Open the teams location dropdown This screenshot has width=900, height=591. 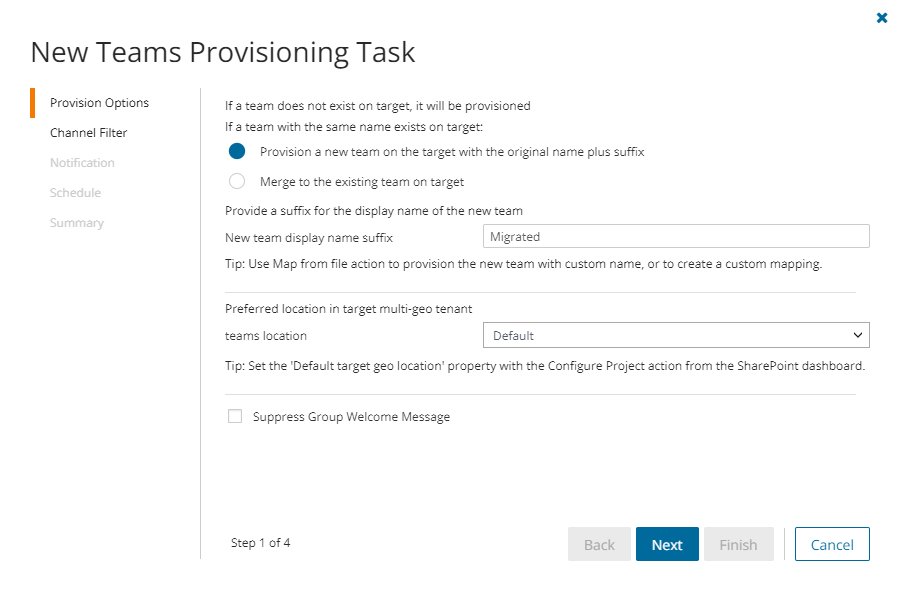(675, 336)
